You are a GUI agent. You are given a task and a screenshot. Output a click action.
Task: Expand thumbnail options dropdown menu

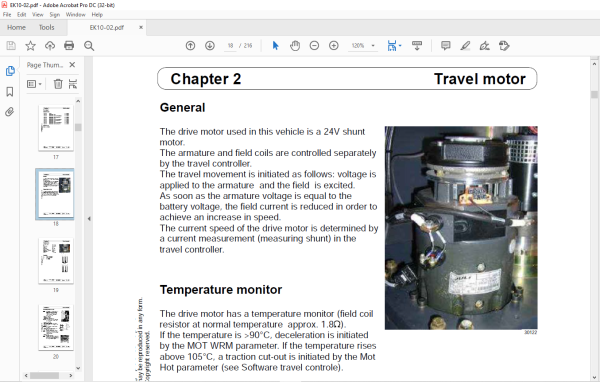[x=34, y=84]
